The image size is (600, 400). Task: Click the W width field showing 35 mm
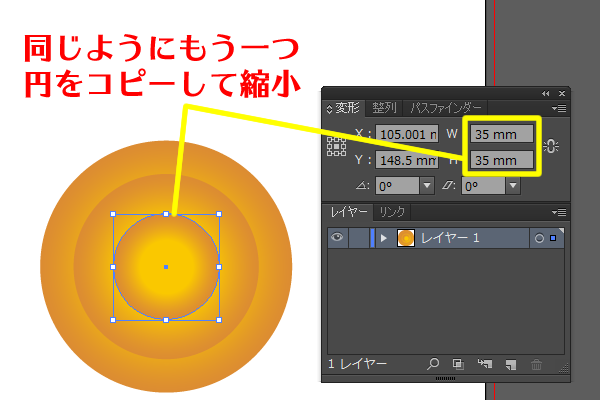[501, 133]
